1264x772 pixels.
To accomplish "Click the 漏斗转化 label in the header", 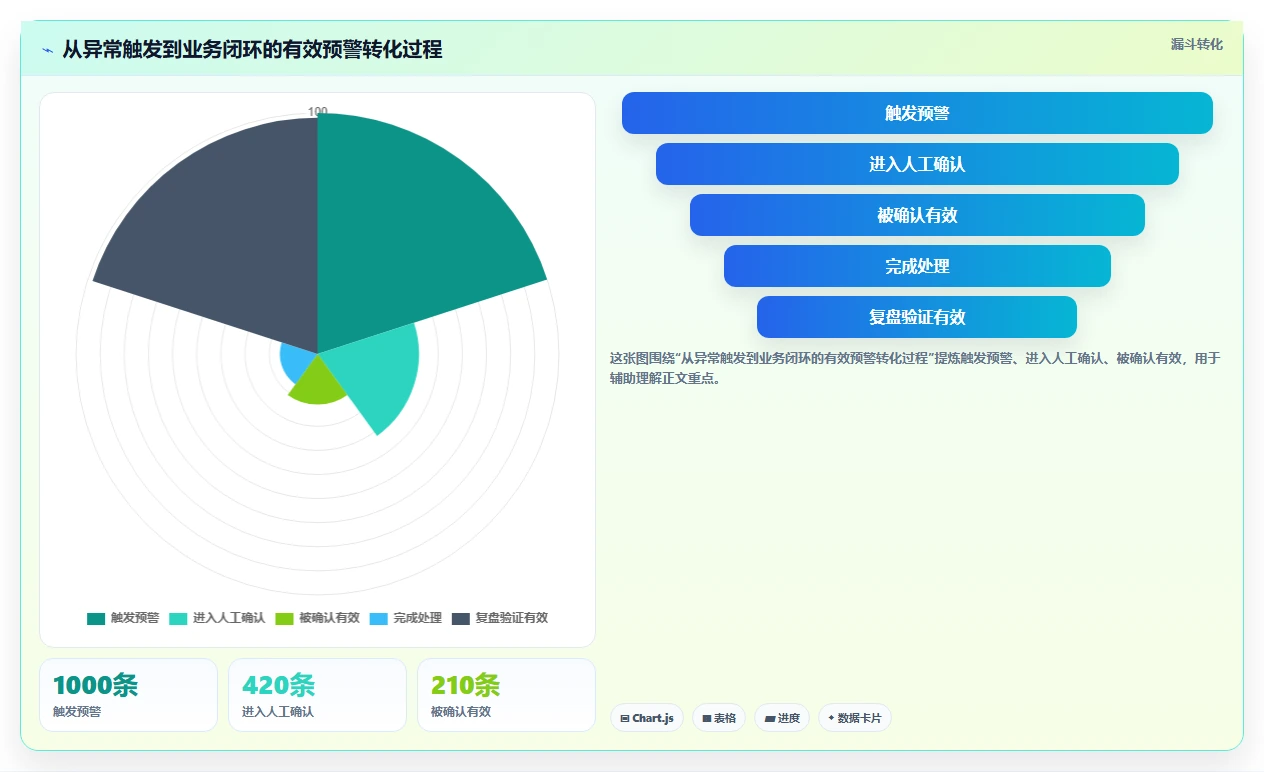I will [1196, 44].
